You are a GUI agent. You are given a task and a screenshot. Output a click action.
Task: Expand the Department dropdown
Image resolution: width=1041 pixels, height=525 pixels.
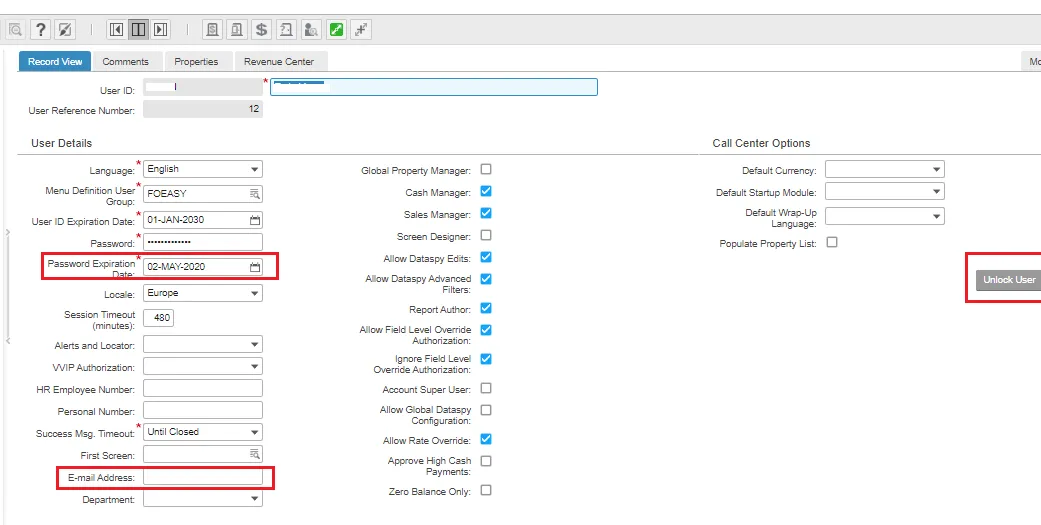[x=202, y=498]
